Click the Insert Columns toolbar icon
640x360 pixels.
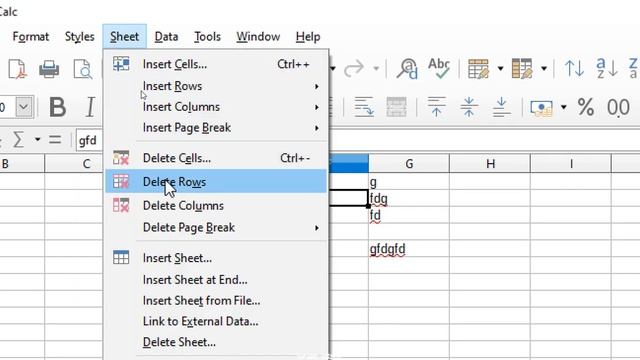[x=522, y=68]
